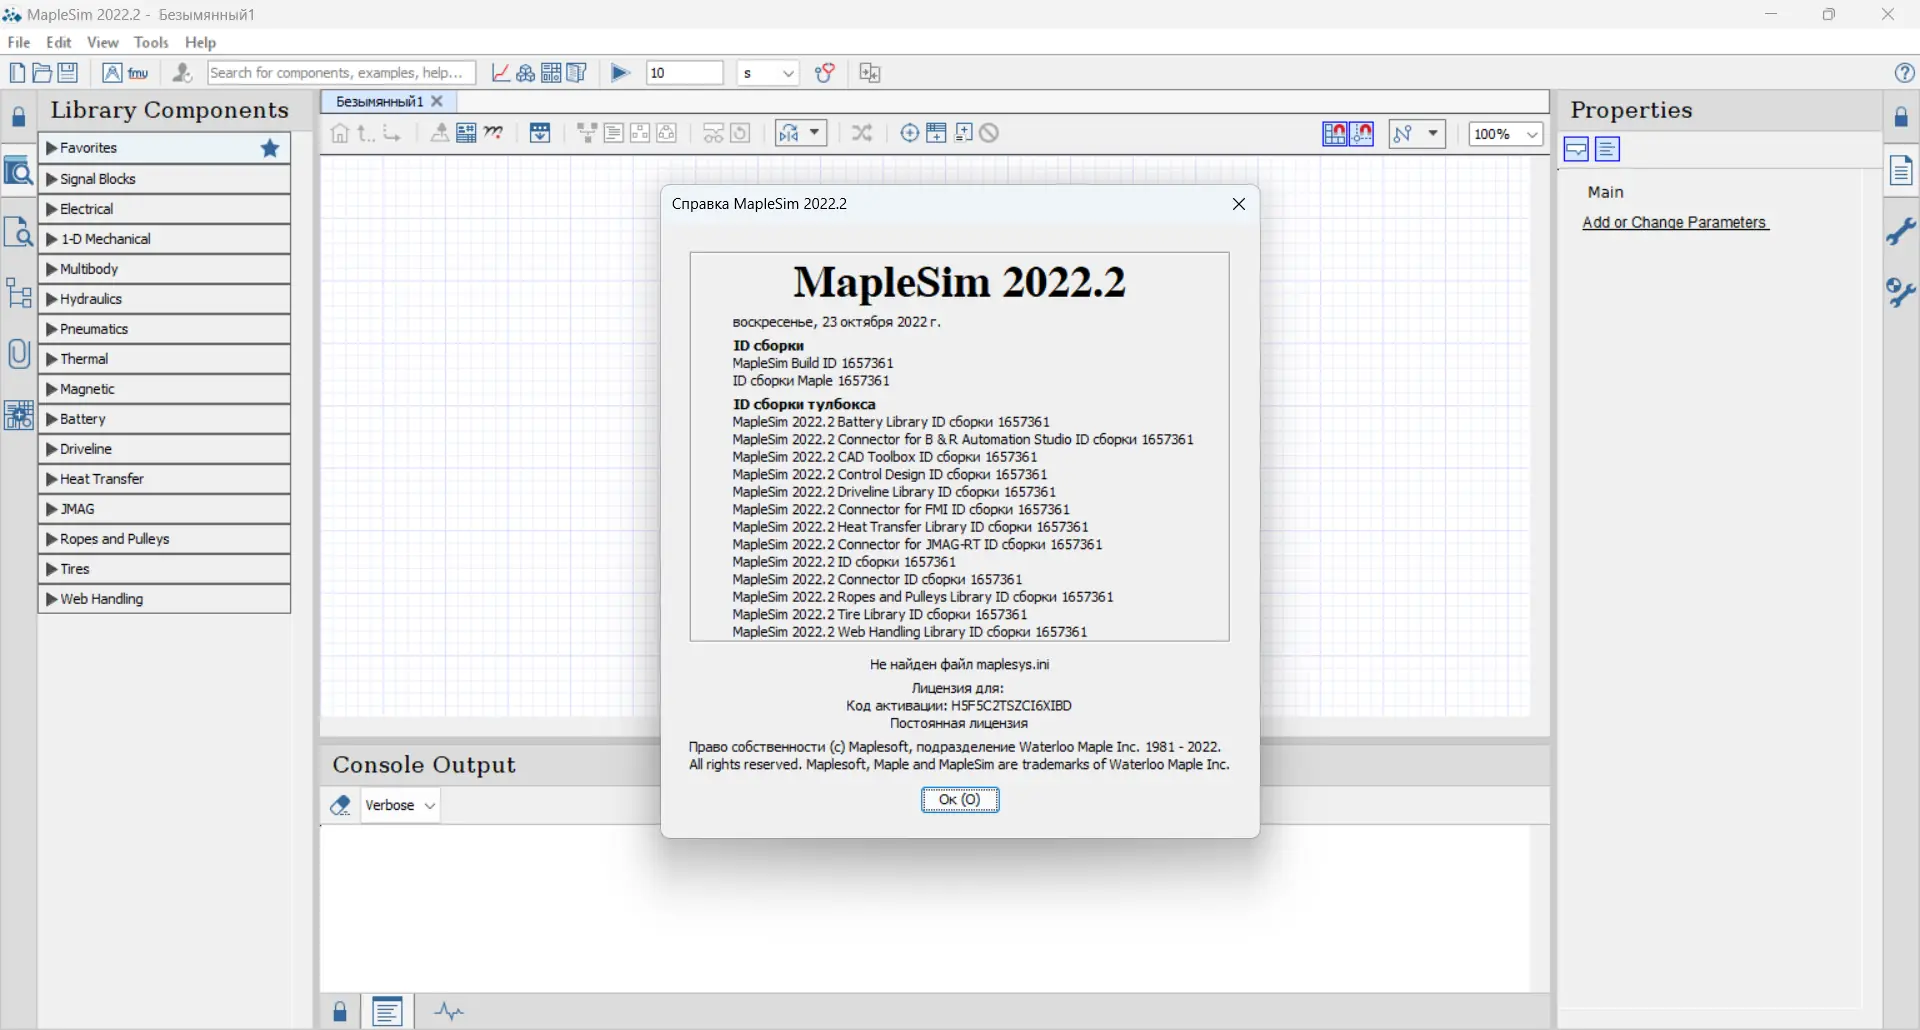Clear the console with the eraser icon
This screenshot has height=1030, width=1920.
pos(340,805)
